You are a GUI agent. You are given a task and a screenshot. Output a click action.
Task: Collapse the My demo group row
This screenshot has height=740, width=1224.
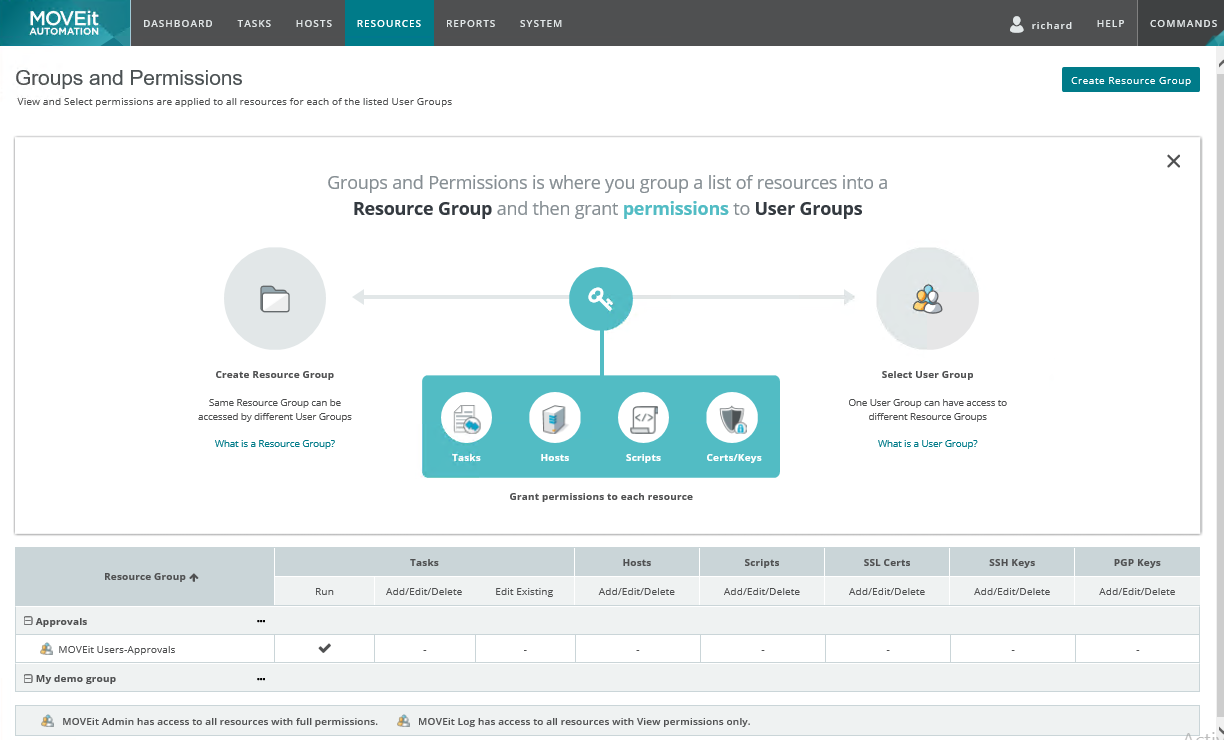click(x=28, y=678)
